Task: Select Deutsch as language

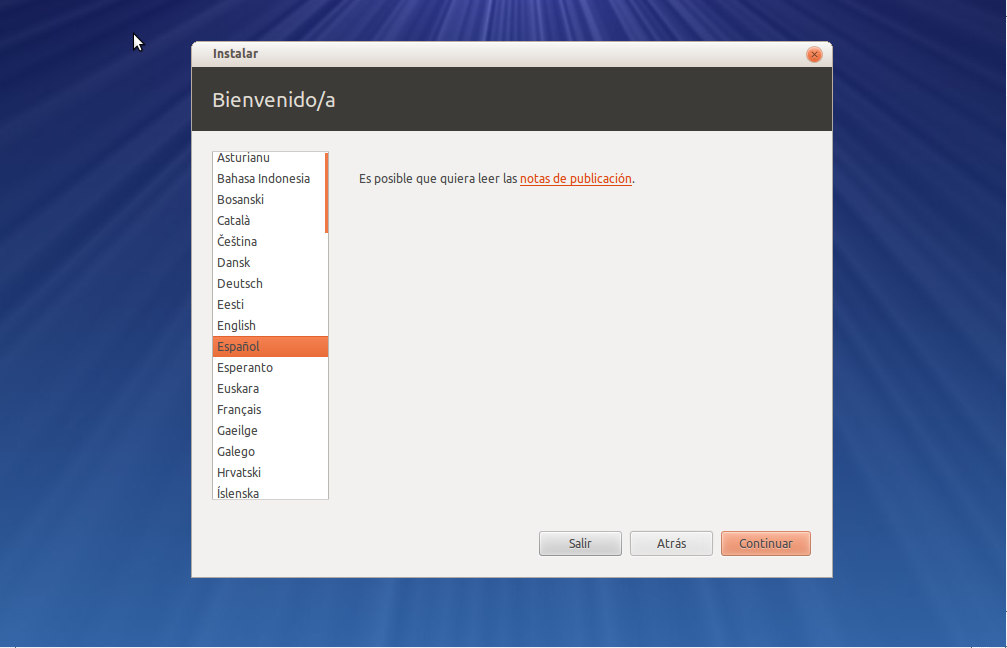Action: point(240,284)
